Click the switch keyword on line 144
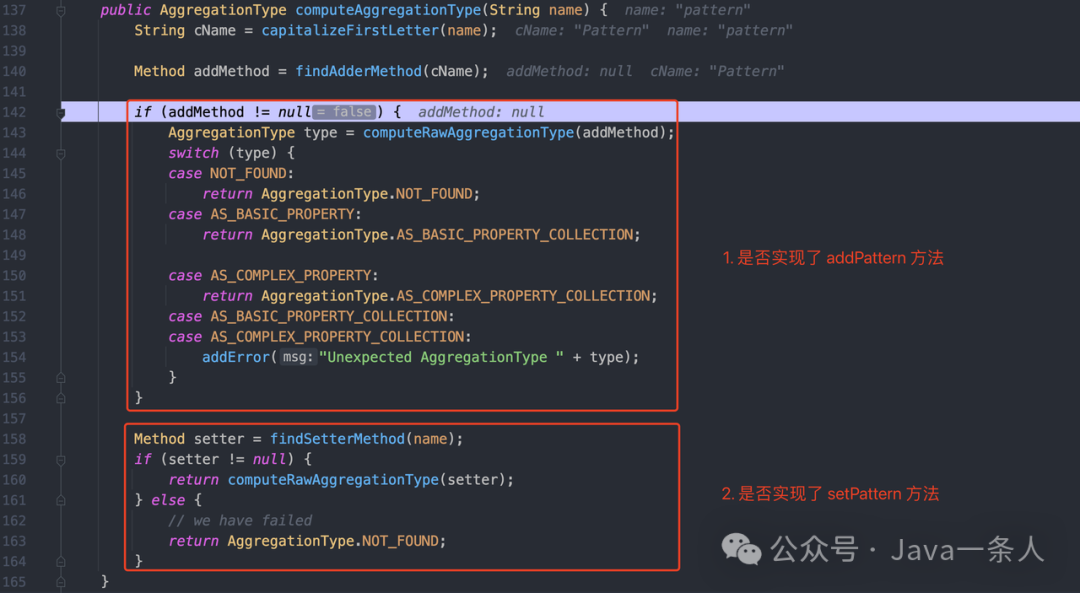Screen dimensions: 1080x593 pos(194,153)
